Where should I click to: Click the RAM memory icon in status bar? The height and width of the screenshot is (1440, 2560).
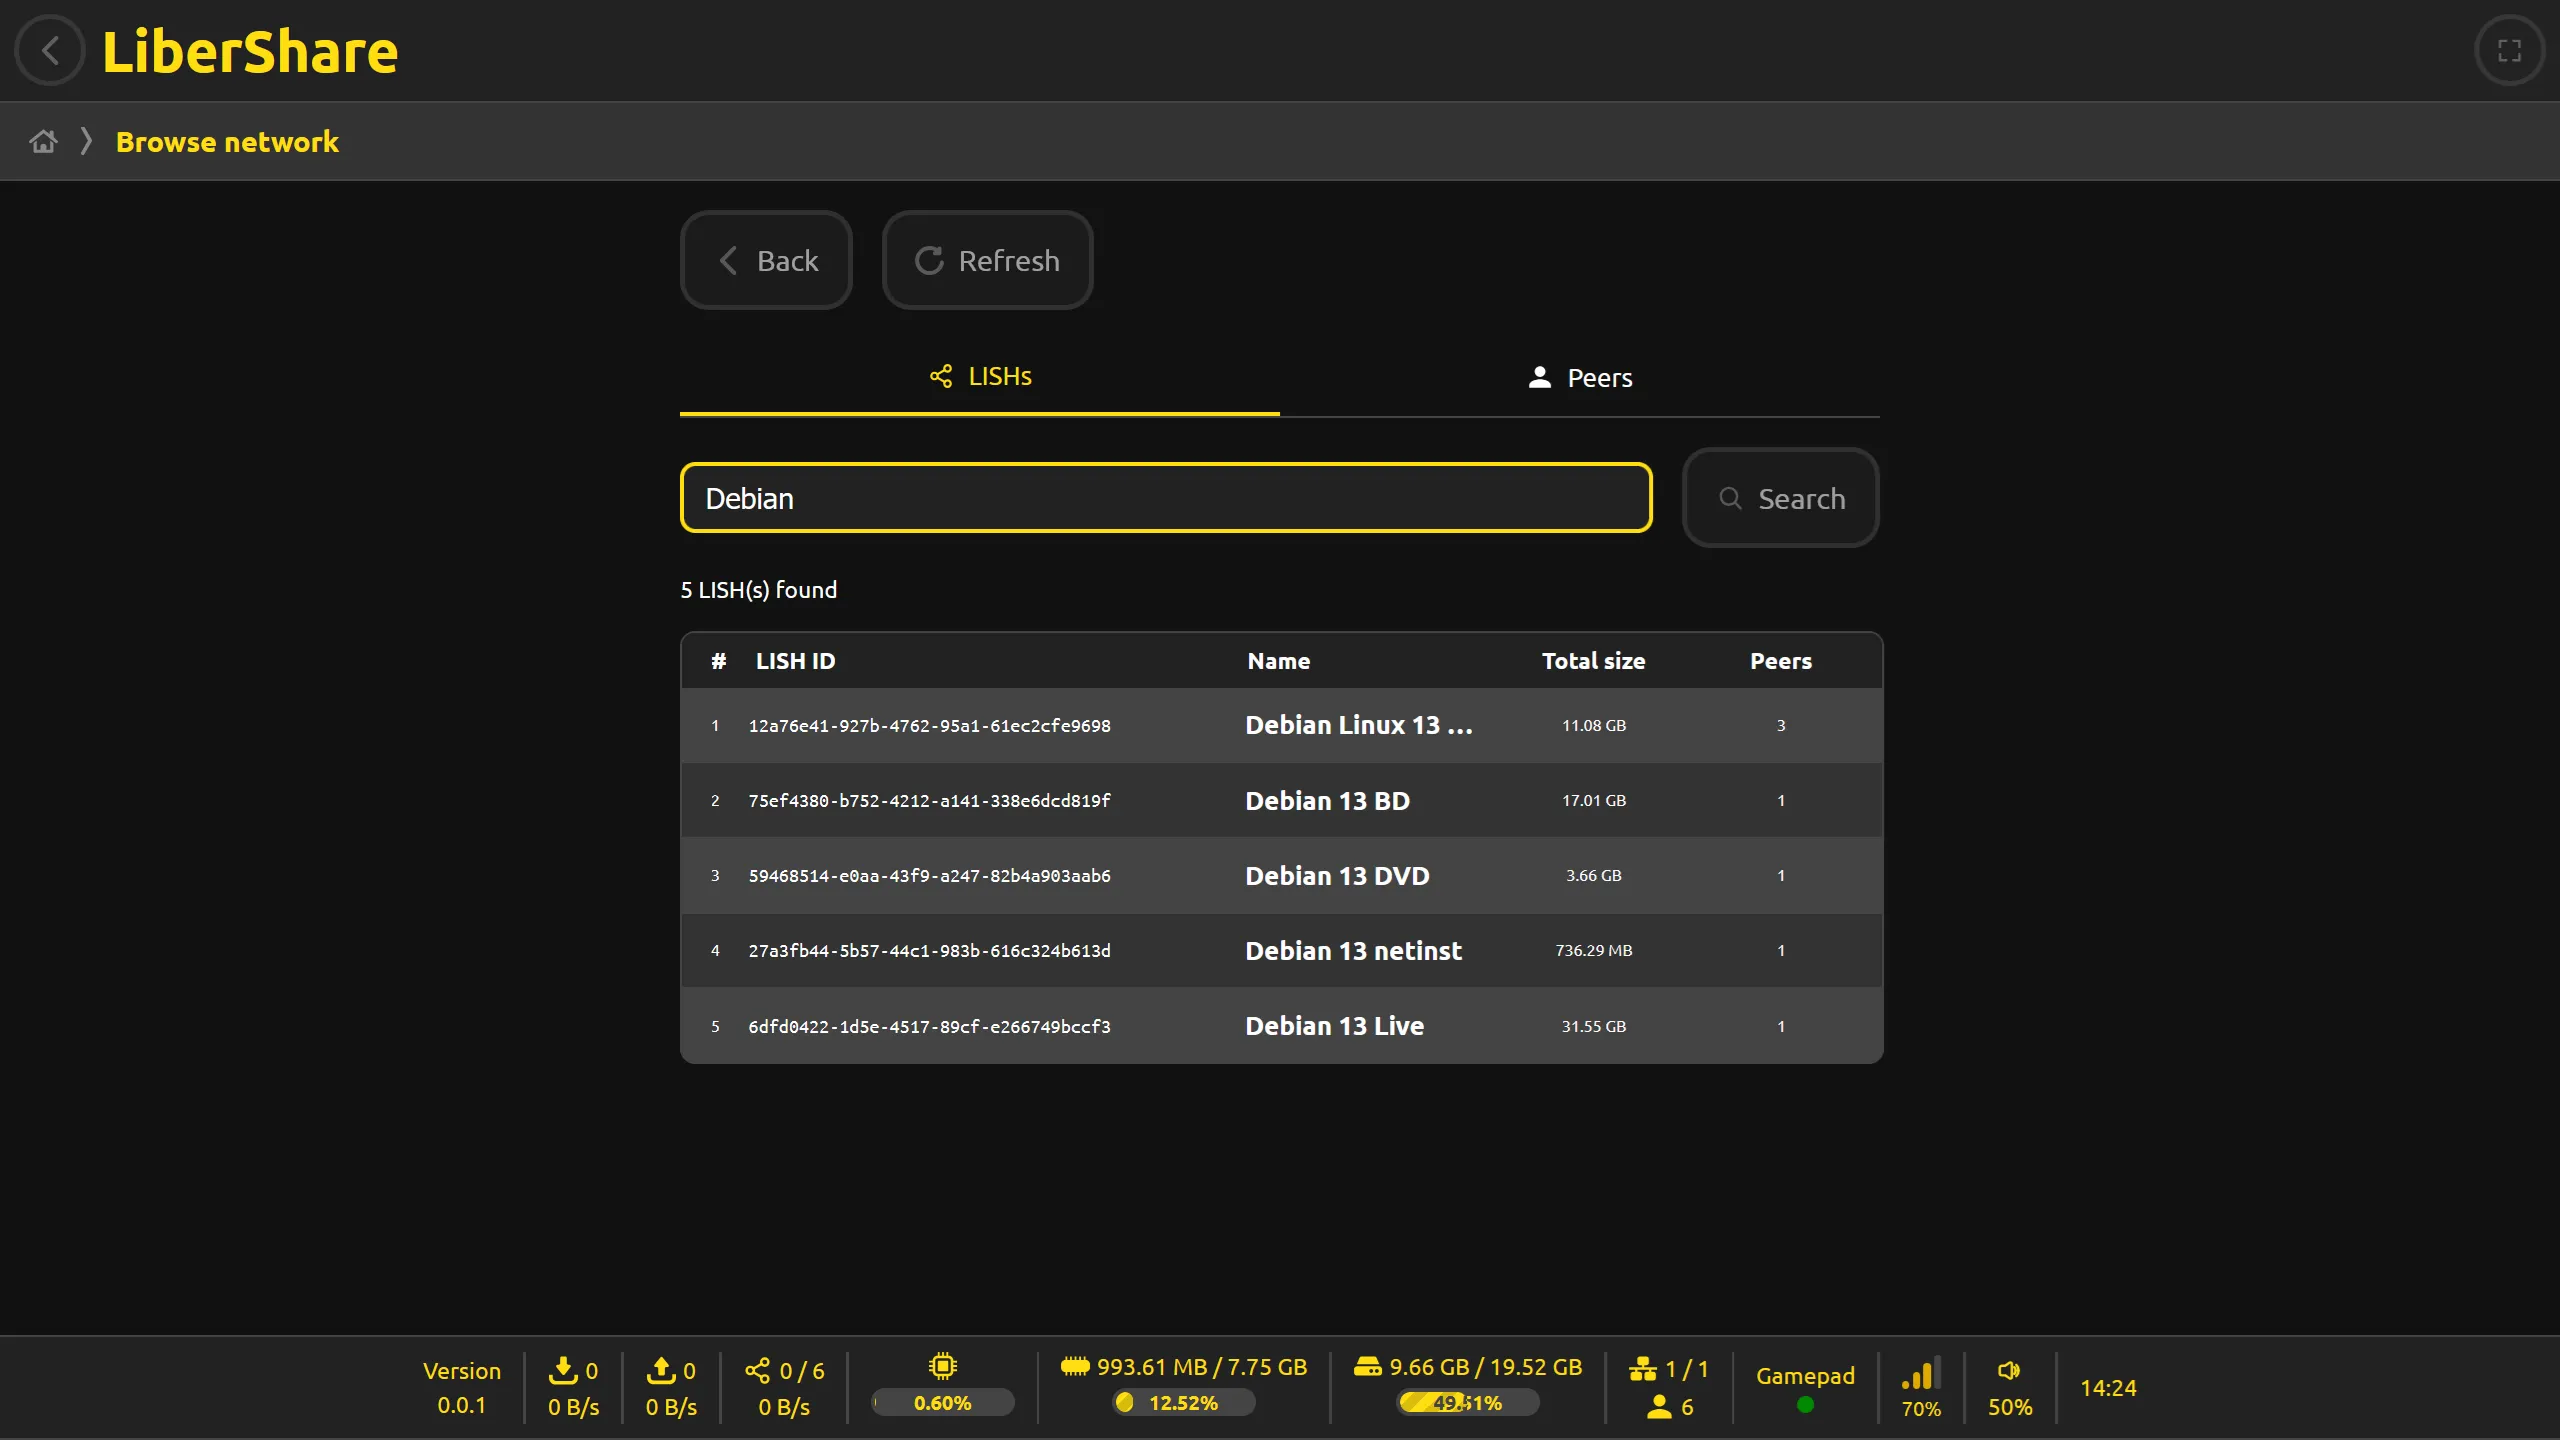(1075, 1366)
